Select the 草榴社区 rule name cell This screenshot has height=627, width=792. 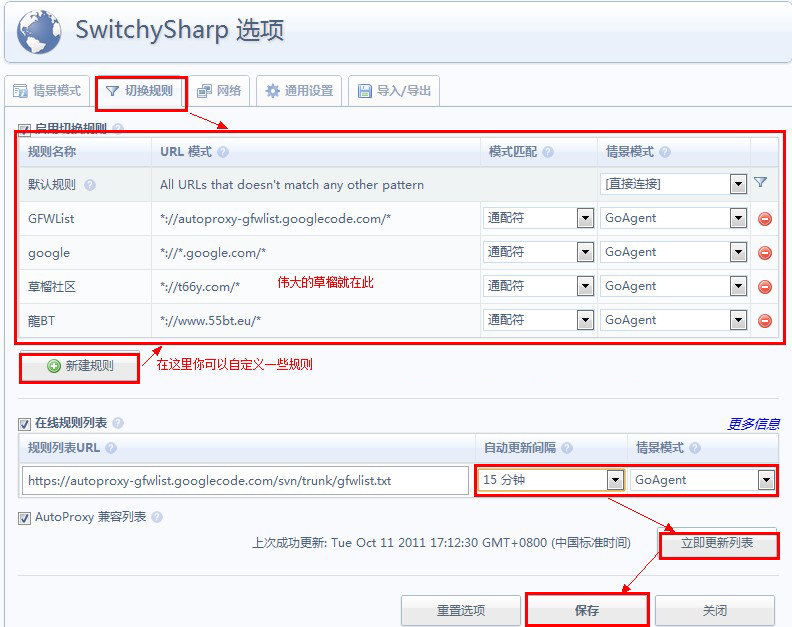[x=85, y=286]
